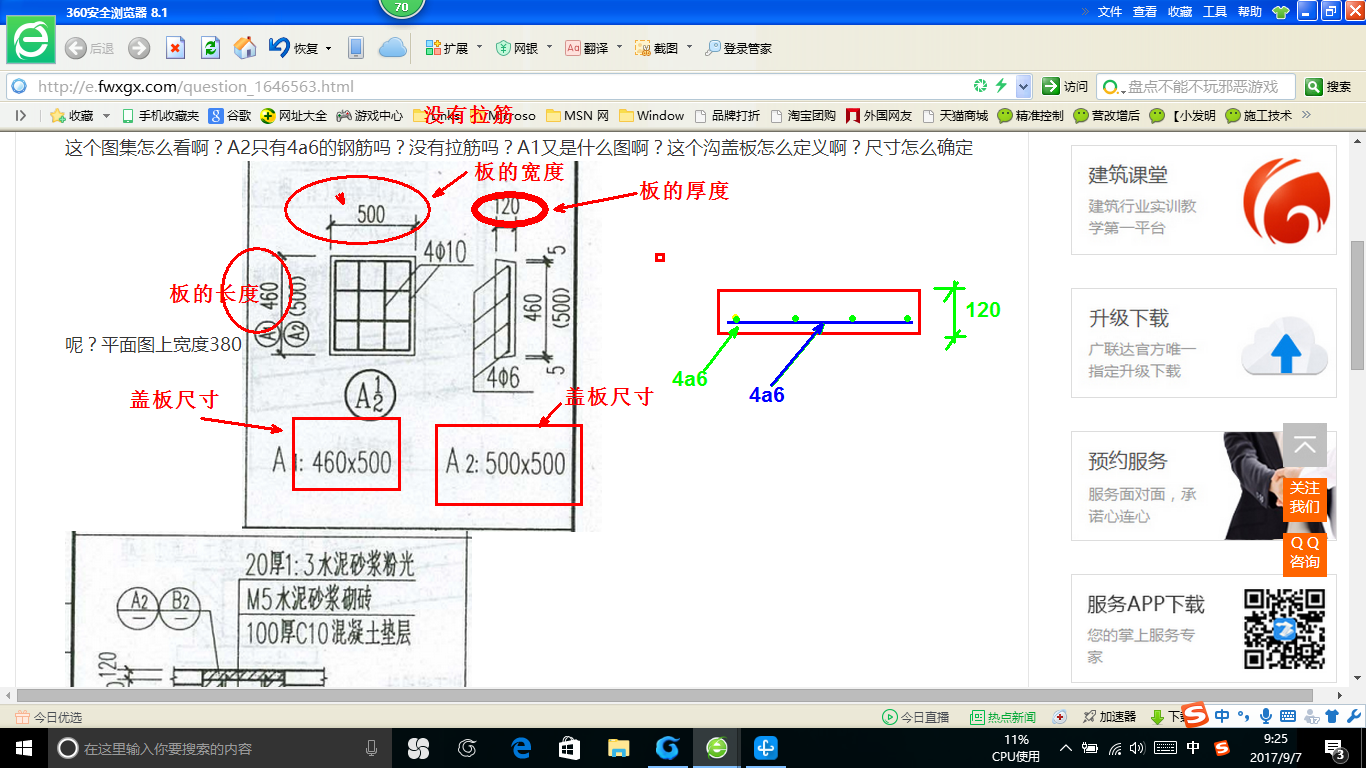Viewport: 1366px width, 768px height.
Task: Open Microsoft Edge from taskbar
Action: pos(521,747)
